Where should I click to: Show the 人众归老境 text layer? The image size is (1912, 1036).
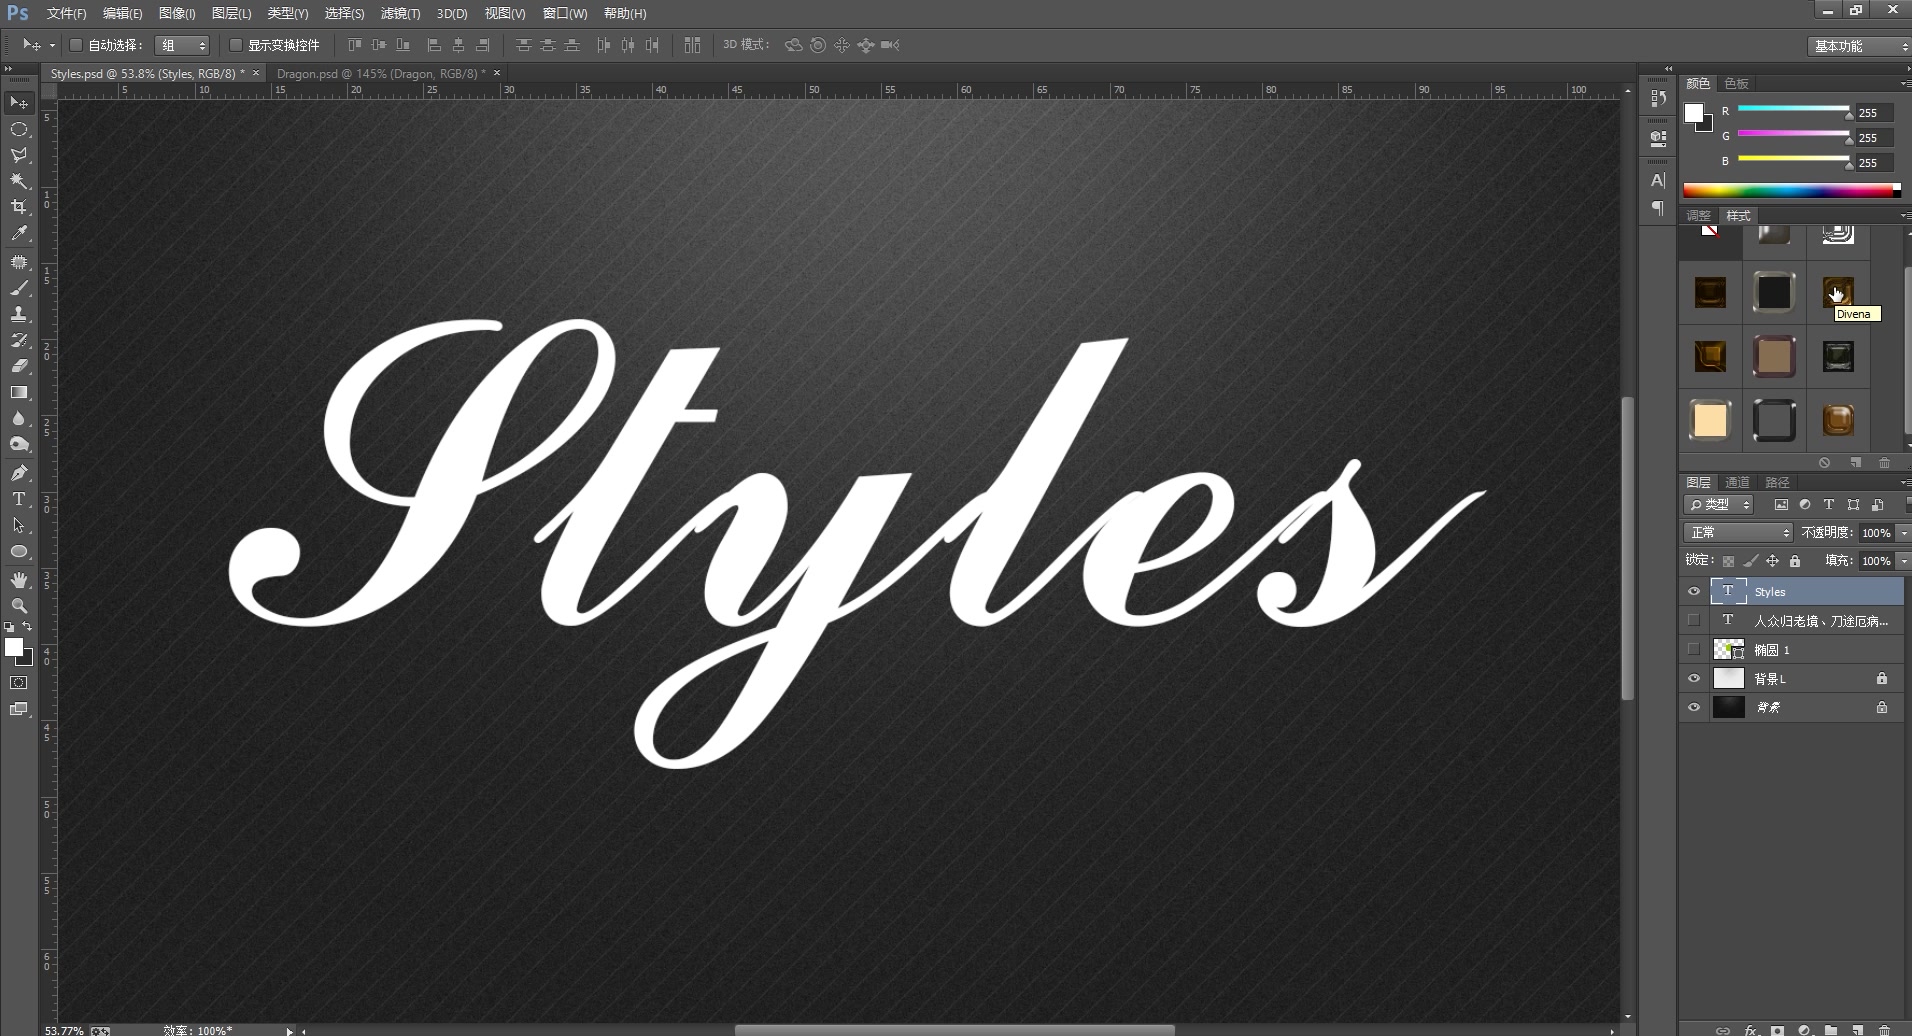point(1695,620)
